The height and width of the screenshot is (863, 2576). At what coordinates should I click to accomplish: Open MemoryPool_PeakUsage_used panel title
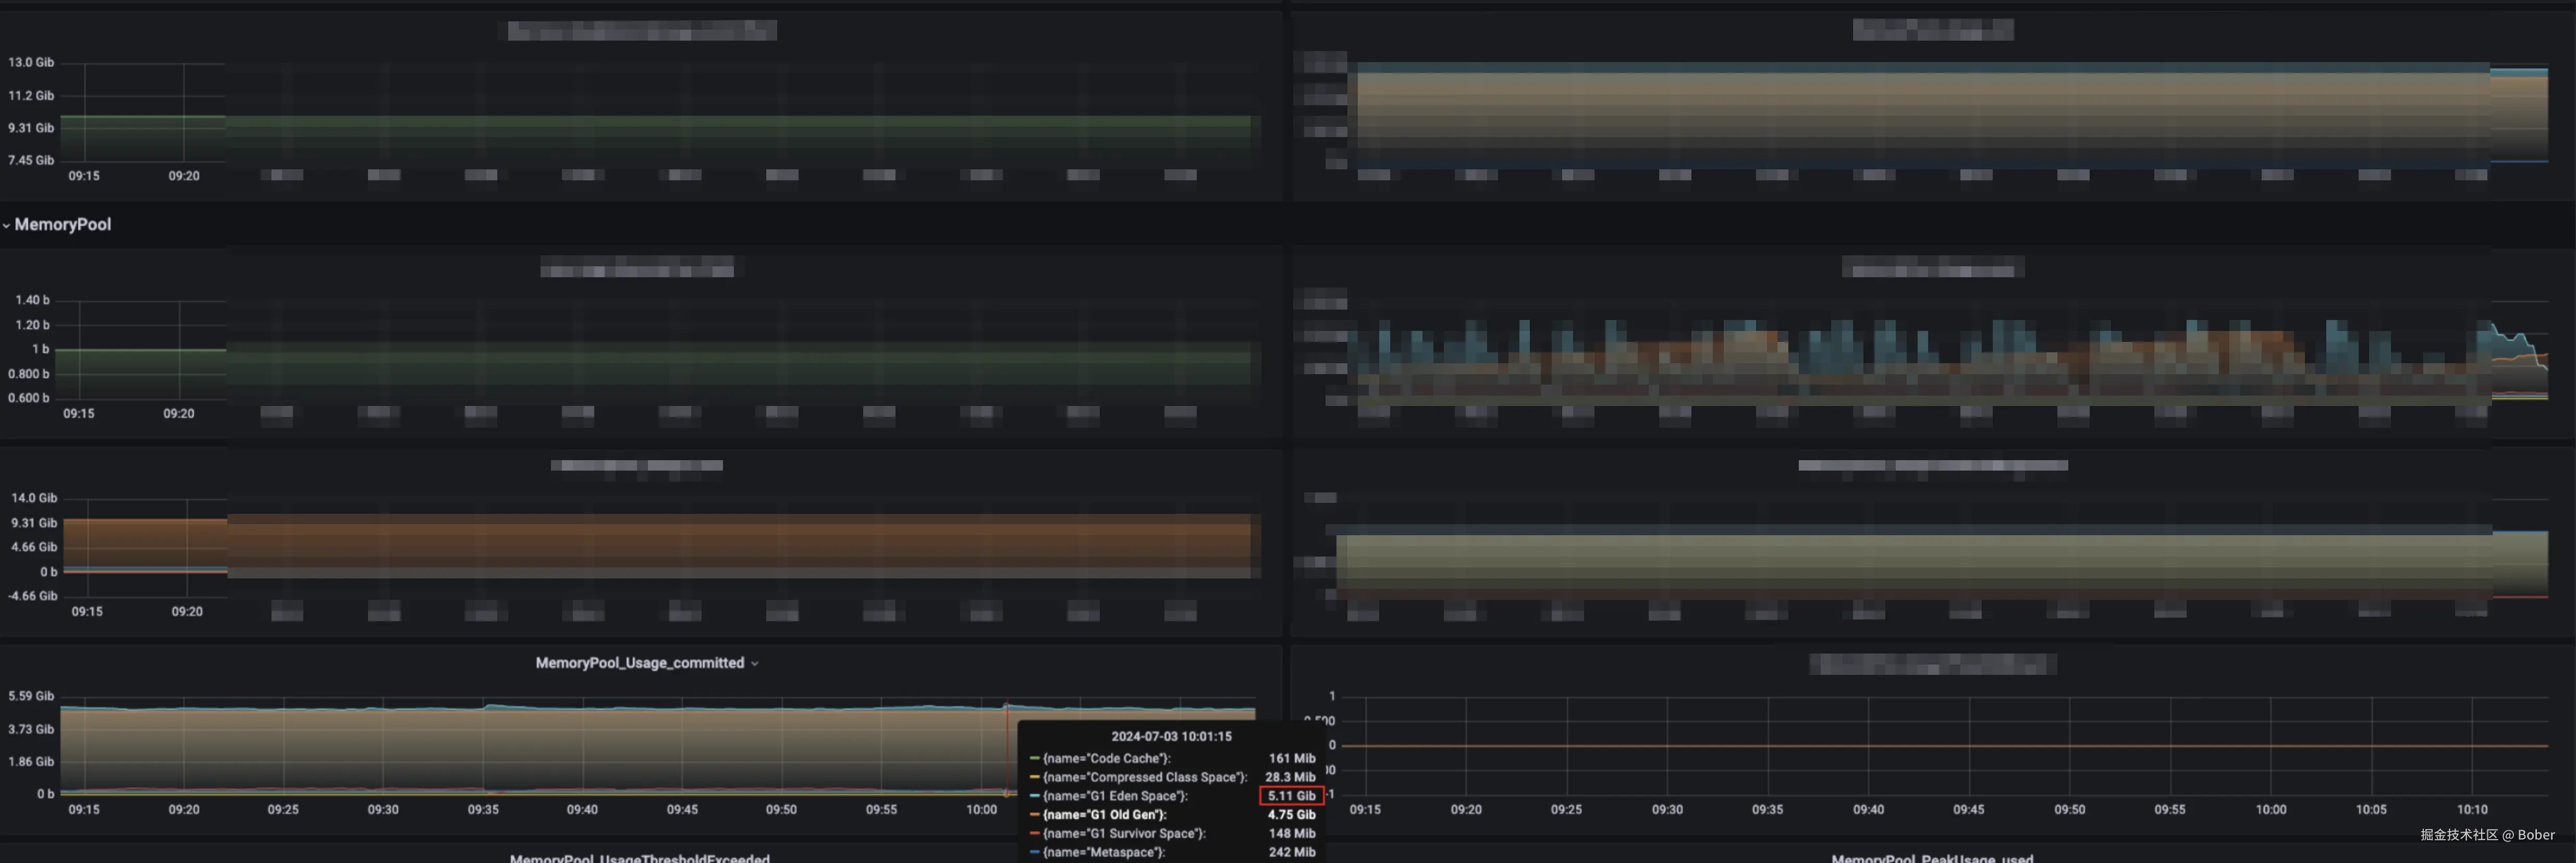tap(1931, 857)
